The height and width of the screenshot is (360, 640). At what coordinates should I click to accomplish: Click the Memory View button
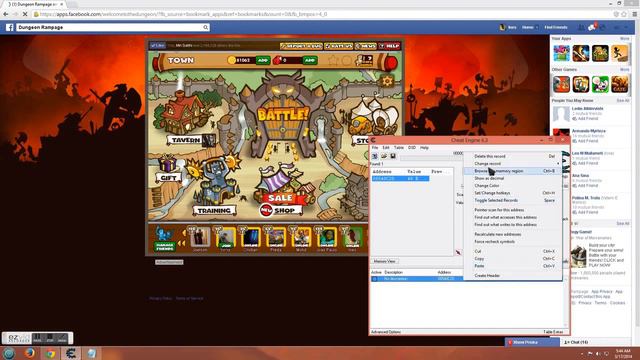[x=384, y=261]
